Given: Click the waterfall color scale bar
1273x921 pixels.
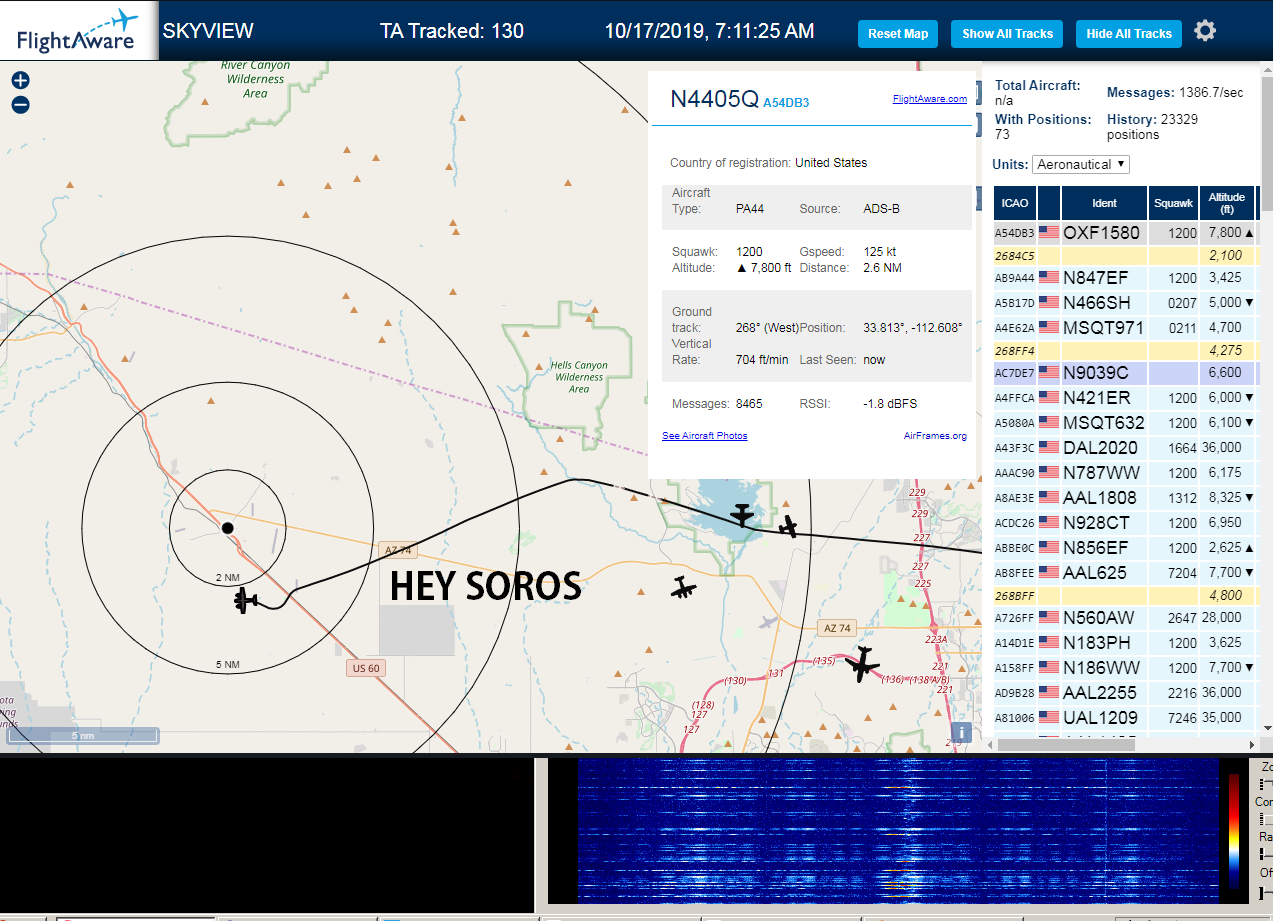Looking at the screenshot, I should [x=1233, y=831].
